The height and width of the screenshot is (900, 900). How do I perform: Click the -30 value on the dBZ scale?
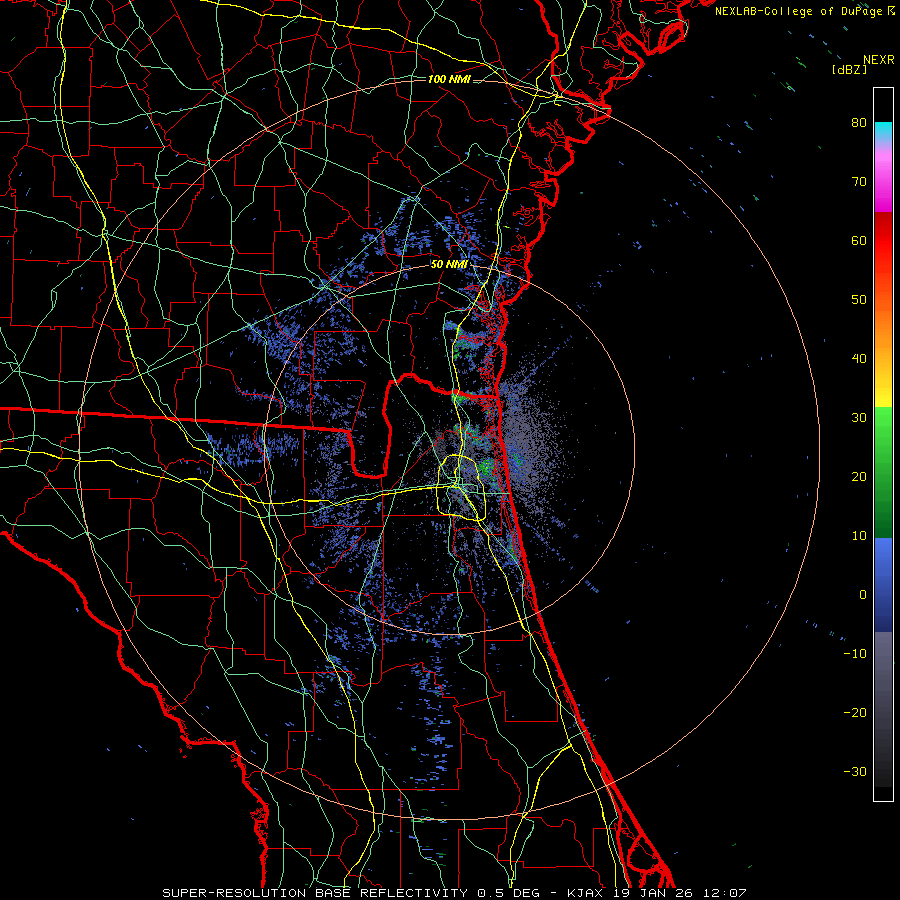pyautogui.click(x=855, y=771)
